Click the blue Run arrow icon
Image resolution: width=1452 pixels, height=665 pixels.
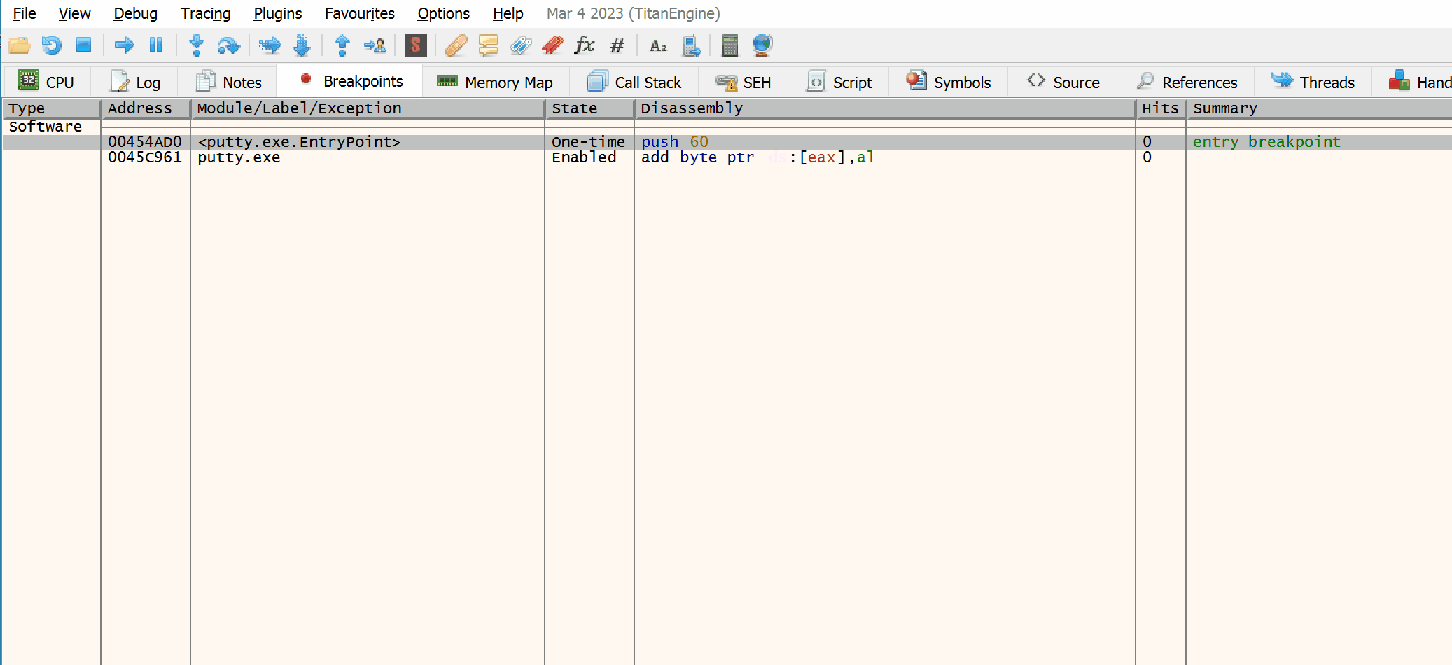coord(124,45)
